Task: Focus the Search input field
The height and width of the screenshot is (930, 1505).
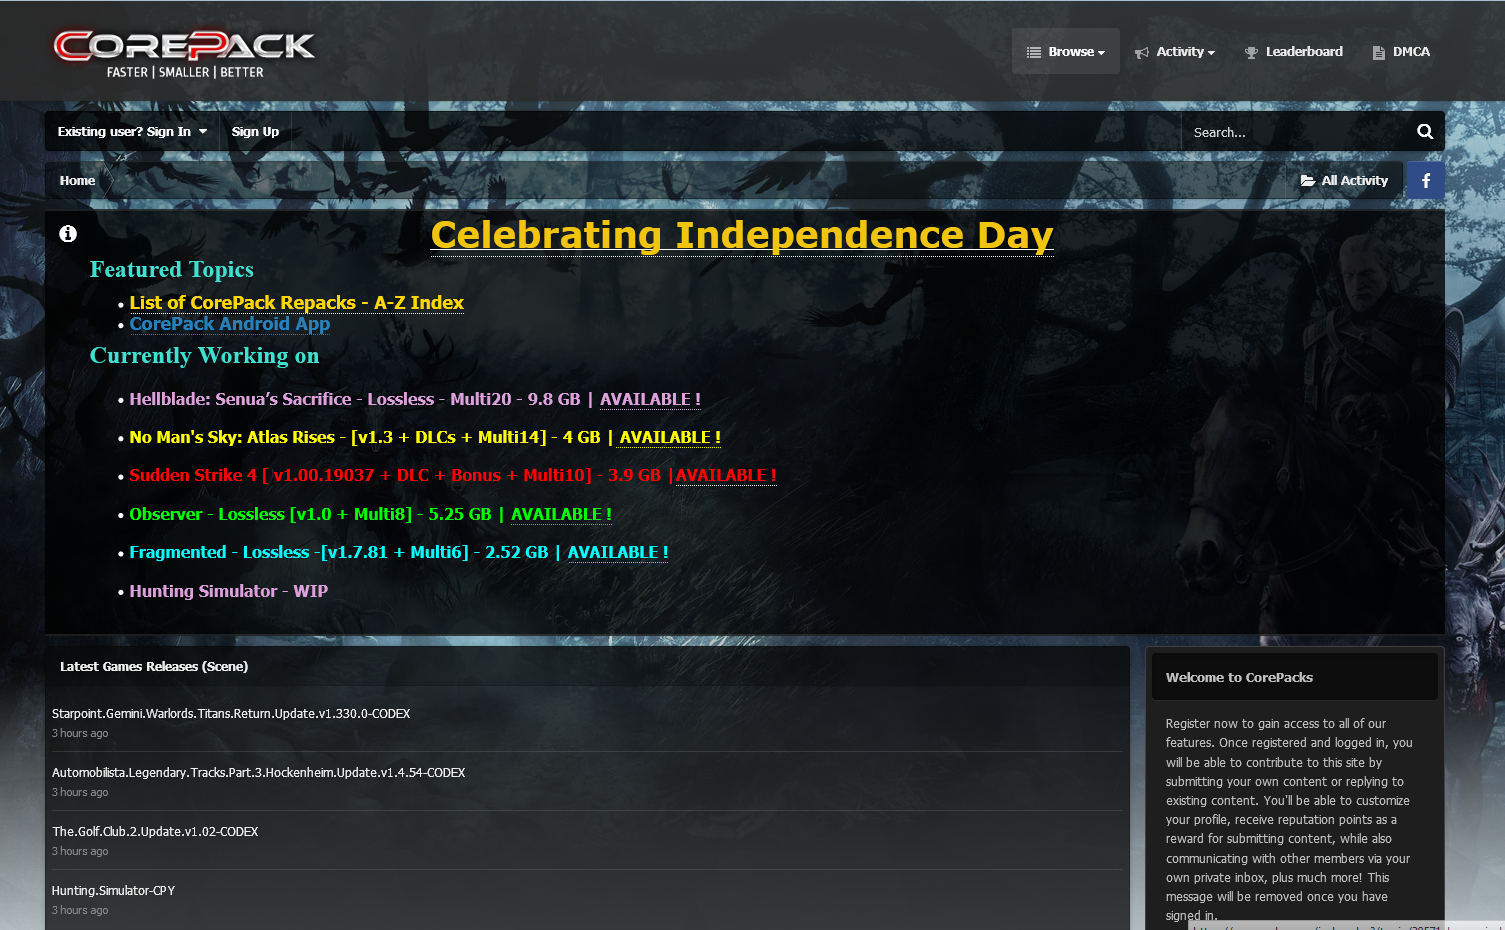Action: [1293, 132]
